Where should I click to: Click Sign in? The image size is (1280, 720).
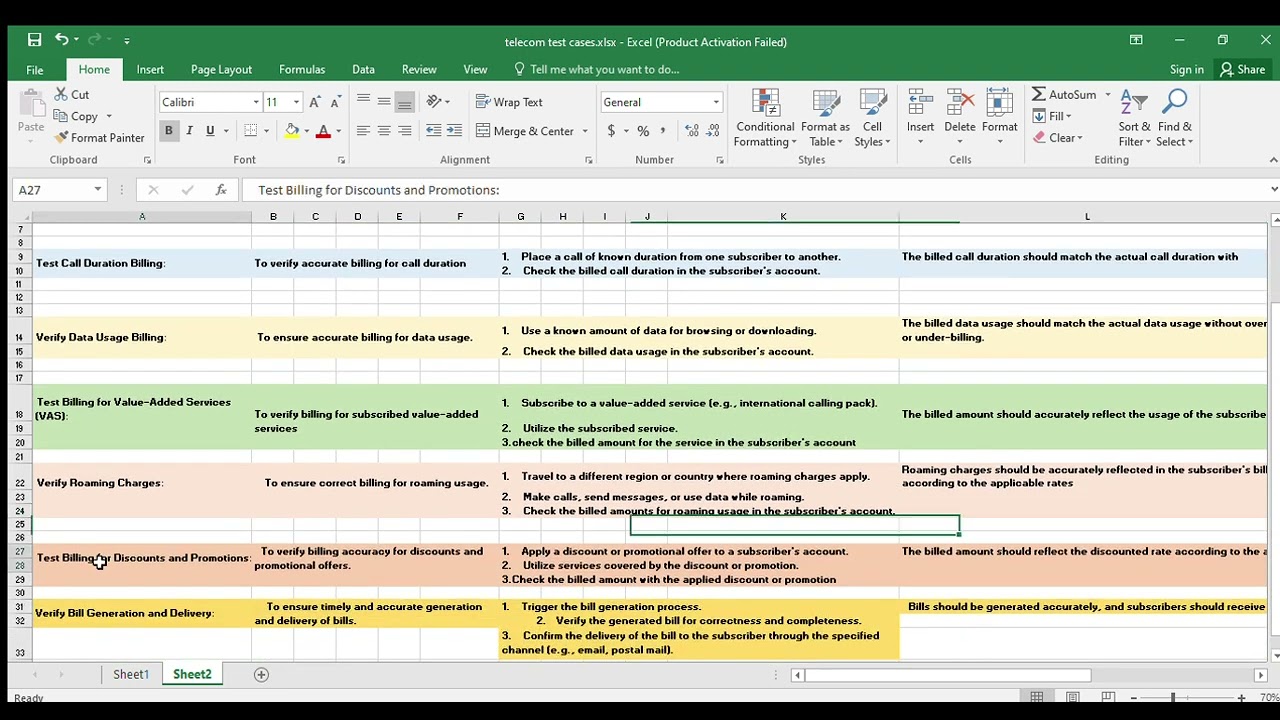(1187, 70)
